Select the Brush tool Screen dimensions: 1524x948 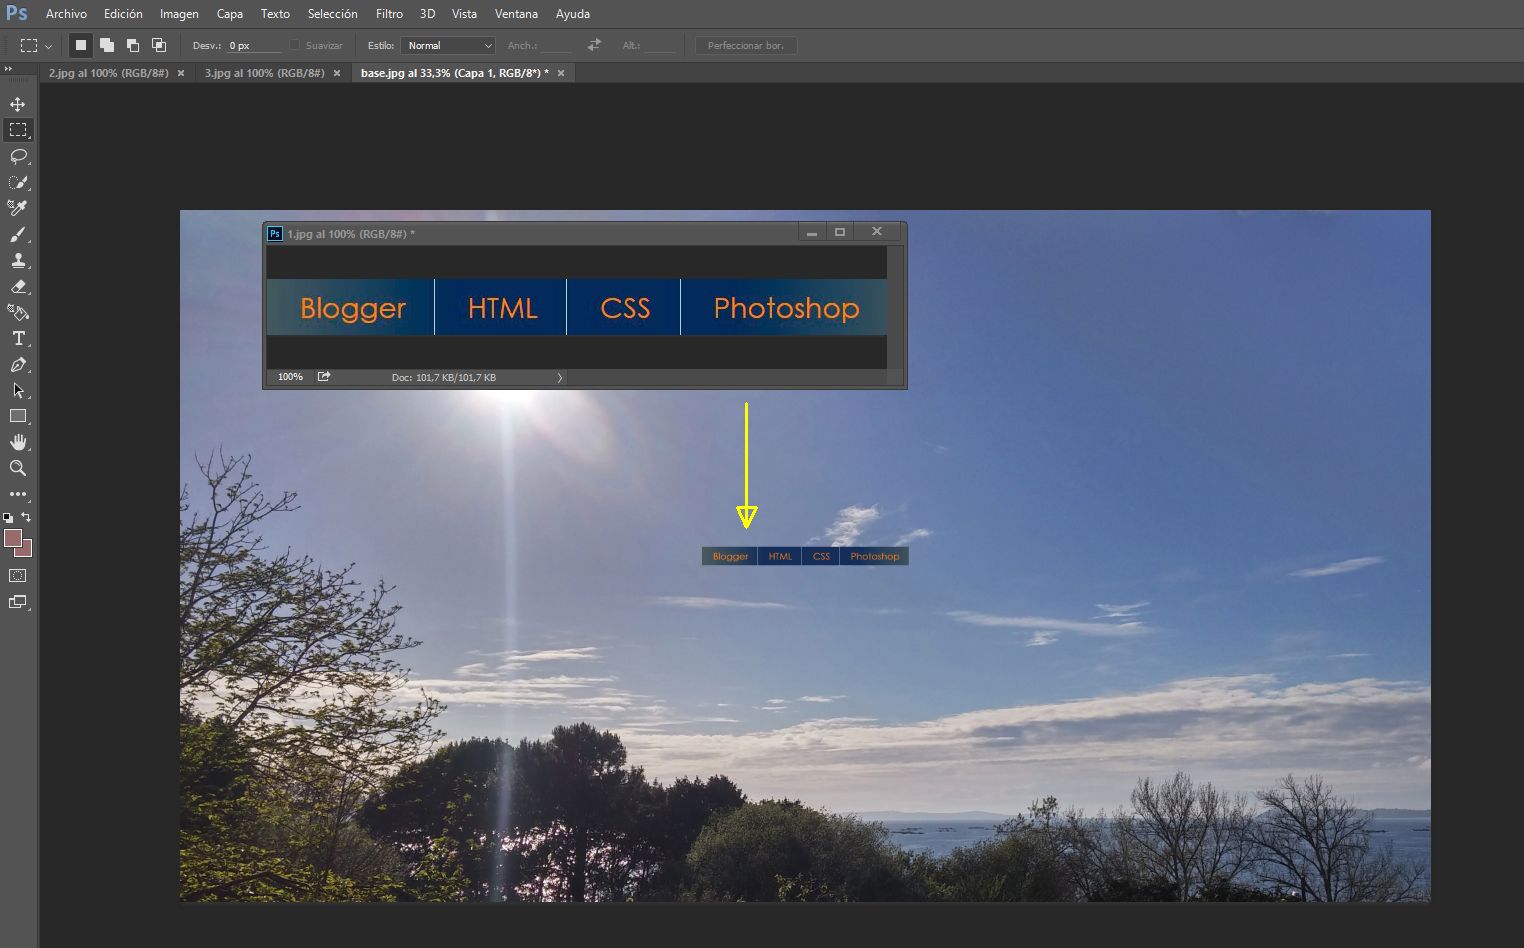point(18,234)
